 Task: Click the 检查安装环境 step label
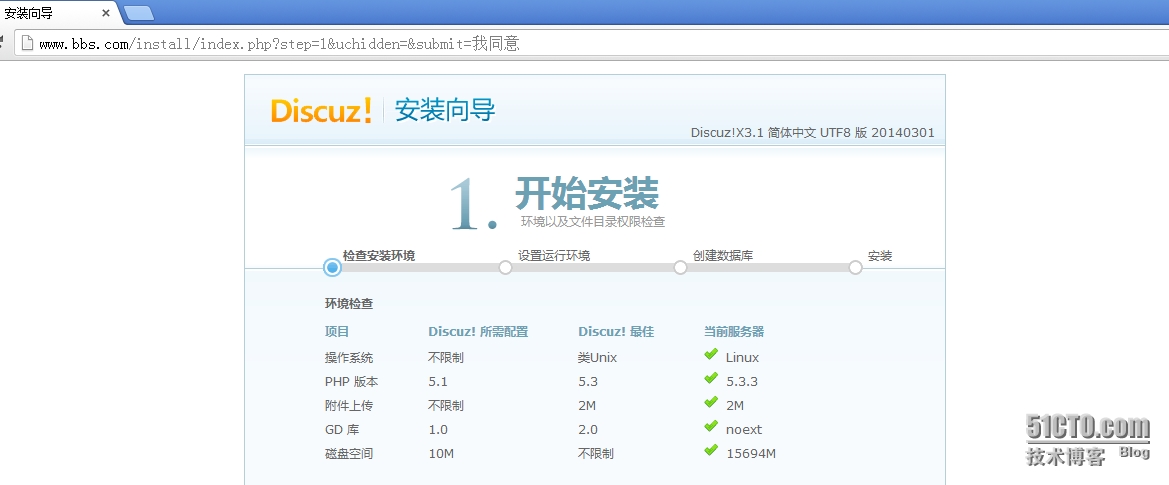[379, 256]
